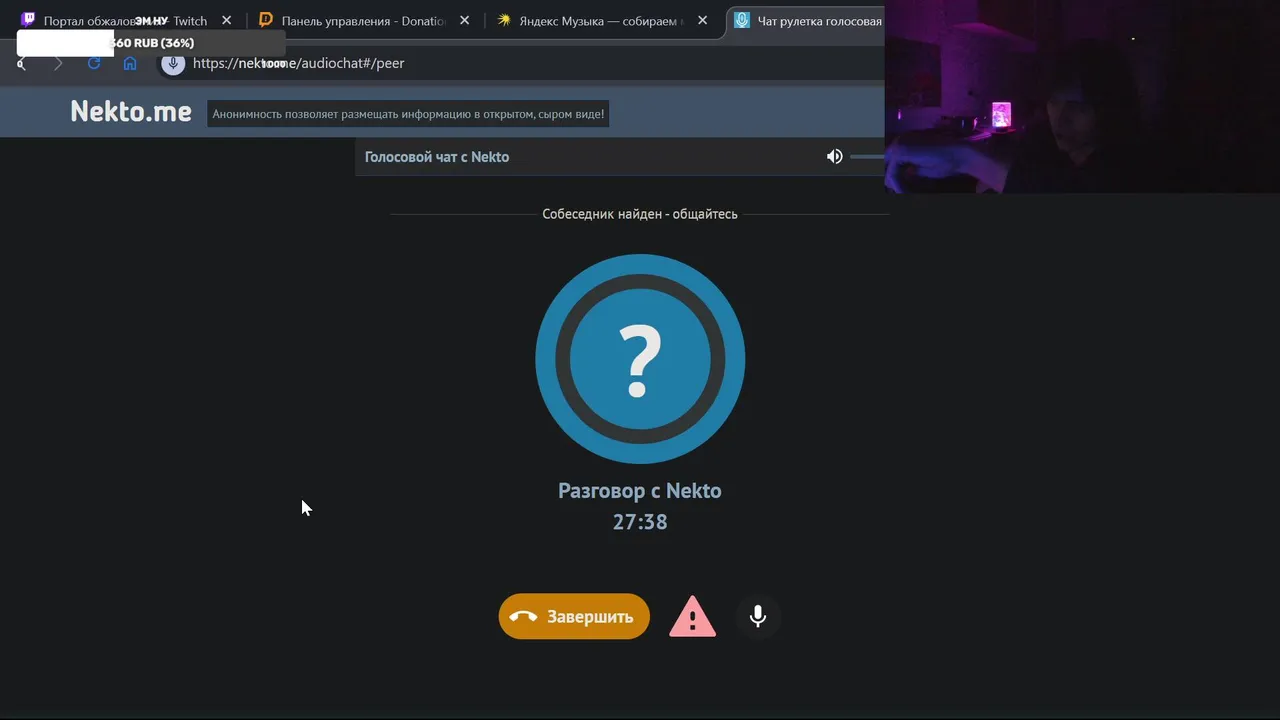
Task: Reload the page with the refresh icon
Action: click(x=94, y=63)
